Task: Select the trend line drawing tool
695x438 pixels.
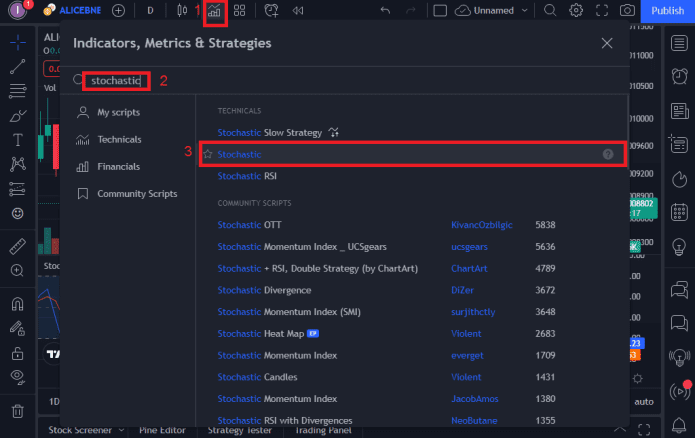Action: point(18,66)
